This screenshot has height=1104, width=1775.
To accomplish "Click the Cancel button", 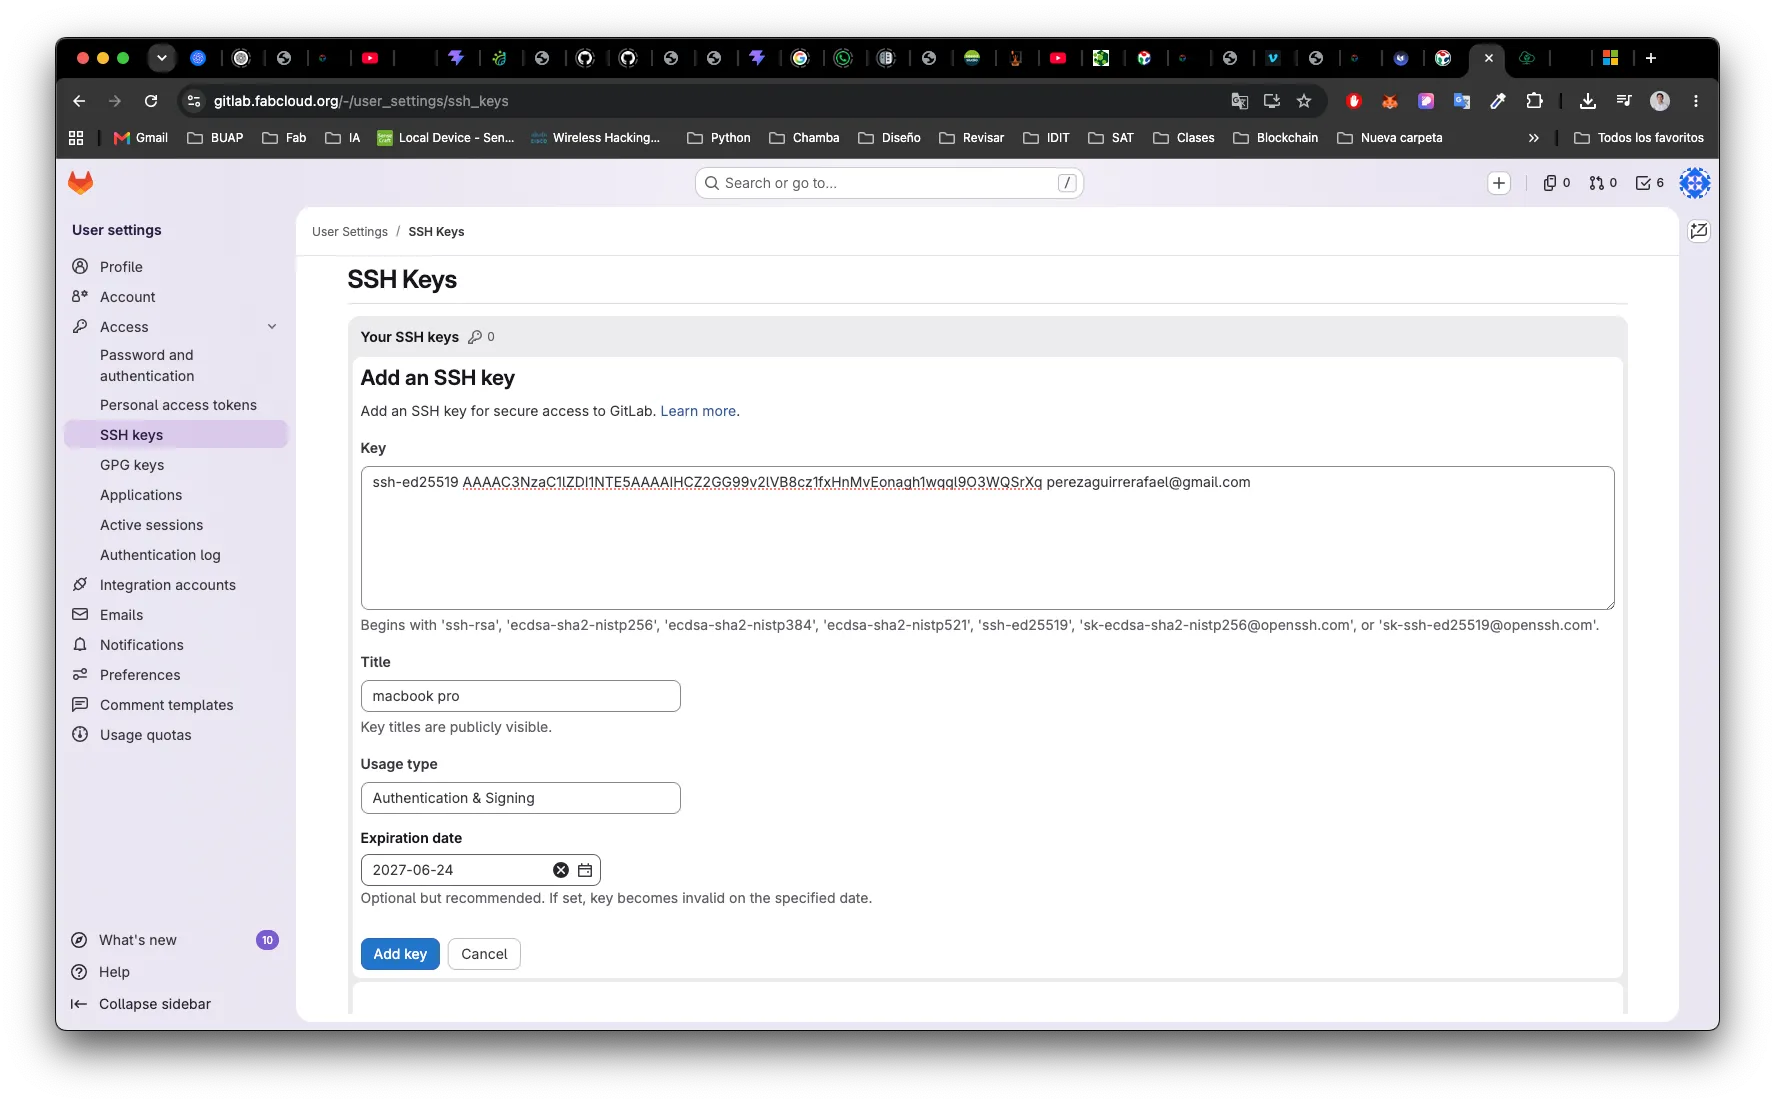I will (x=484, y=954).
